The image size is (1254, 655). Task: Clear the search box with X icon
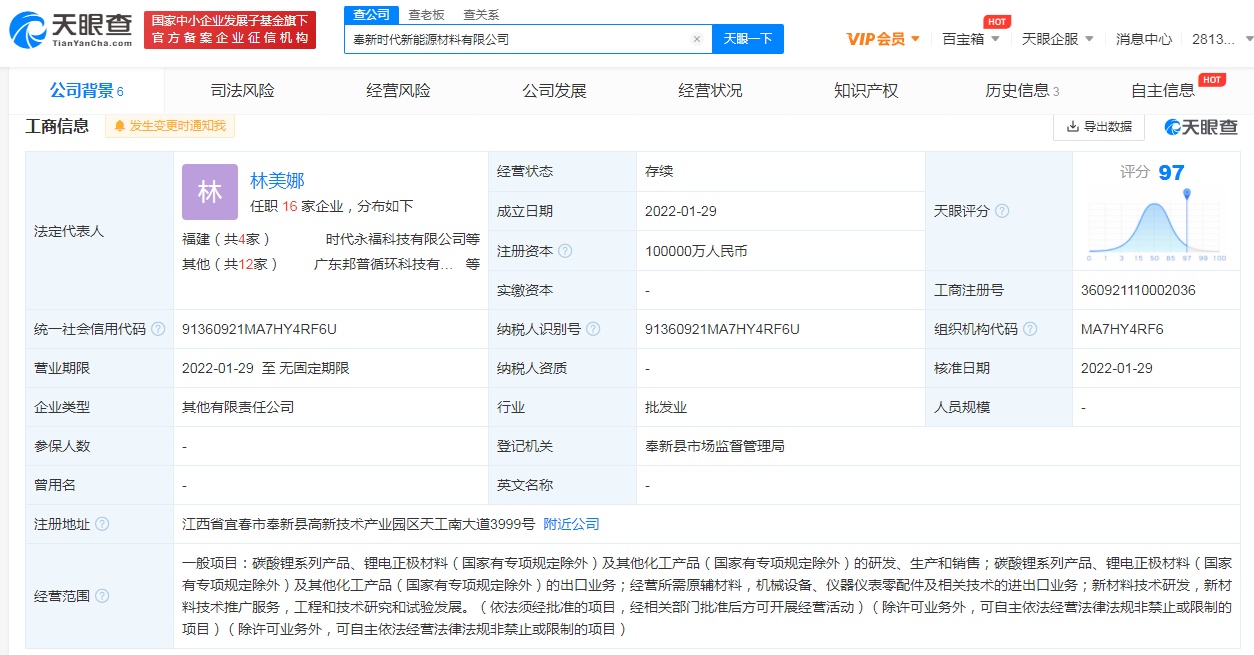[697, 39]
